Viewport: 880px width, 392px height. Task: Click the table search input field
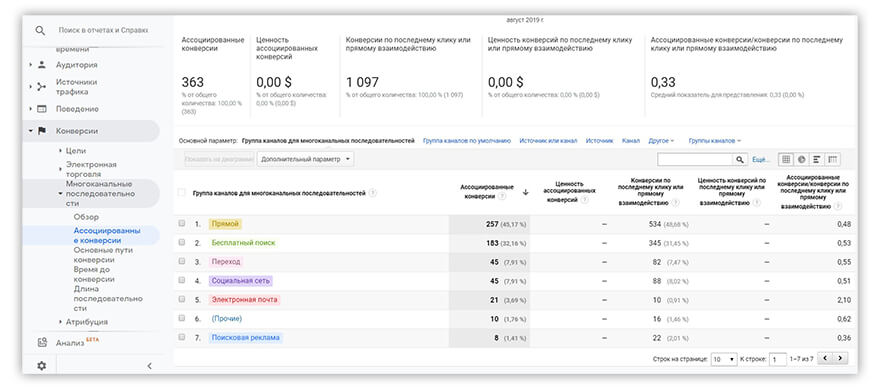(x=695, y=159)
